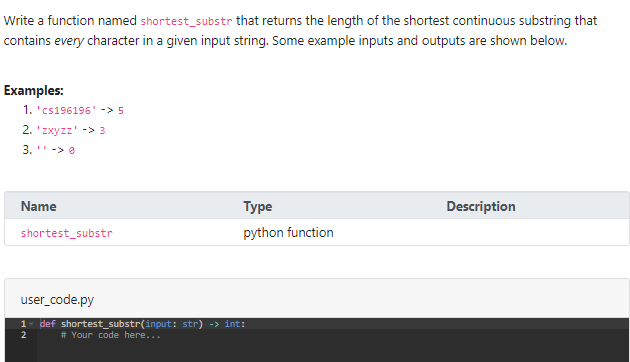
Task: Click the Description column header
Action: coord(481,206)
